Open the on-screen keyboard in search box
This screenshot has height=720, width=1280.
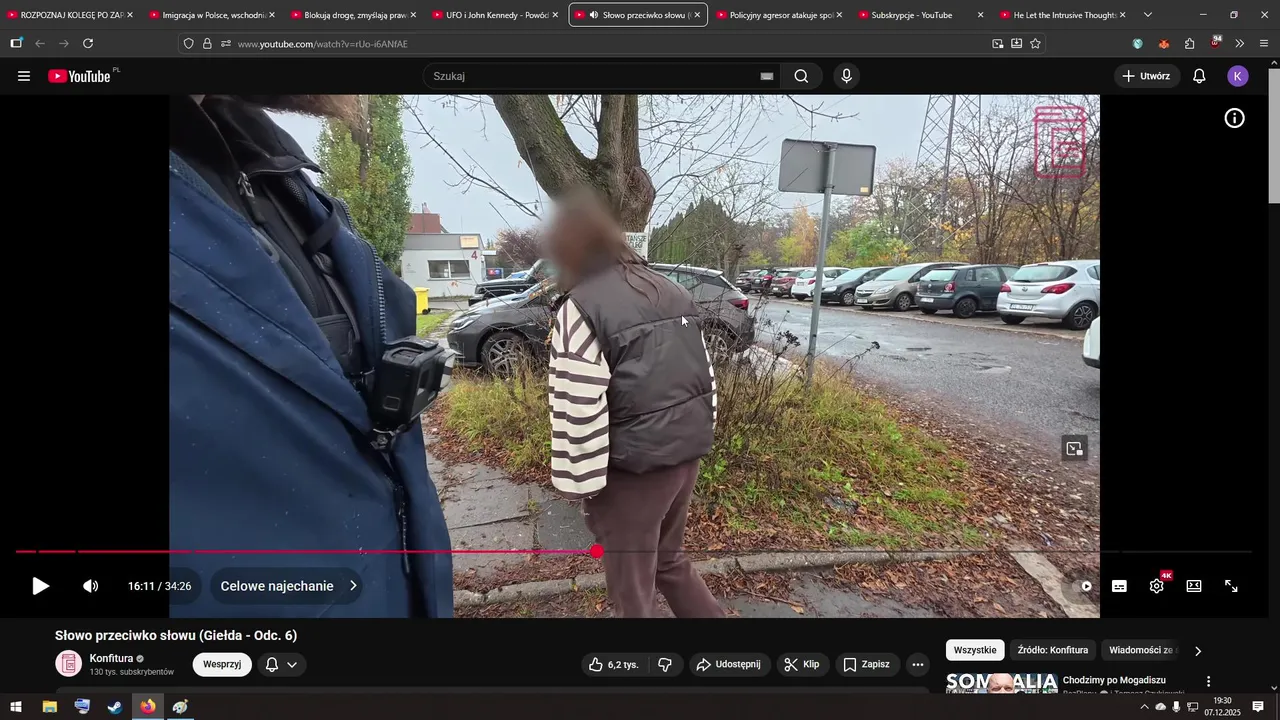[x=767, y=76]
